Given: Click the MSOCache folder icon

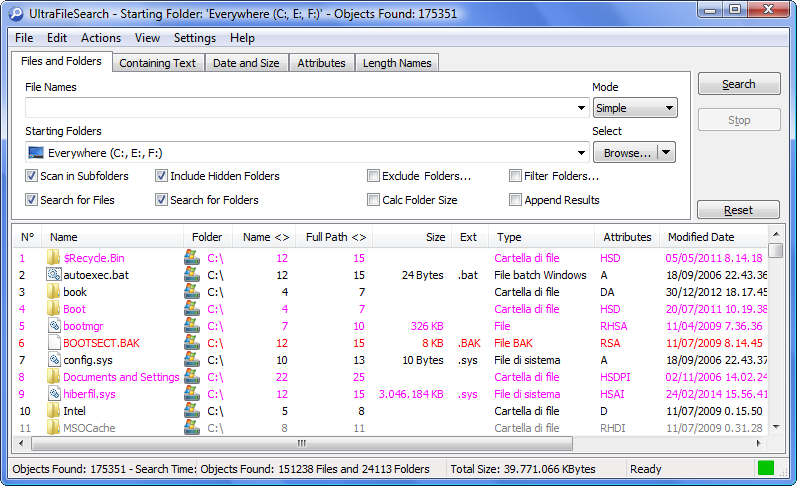Looking at the screenshot, I should click(53, 427).
